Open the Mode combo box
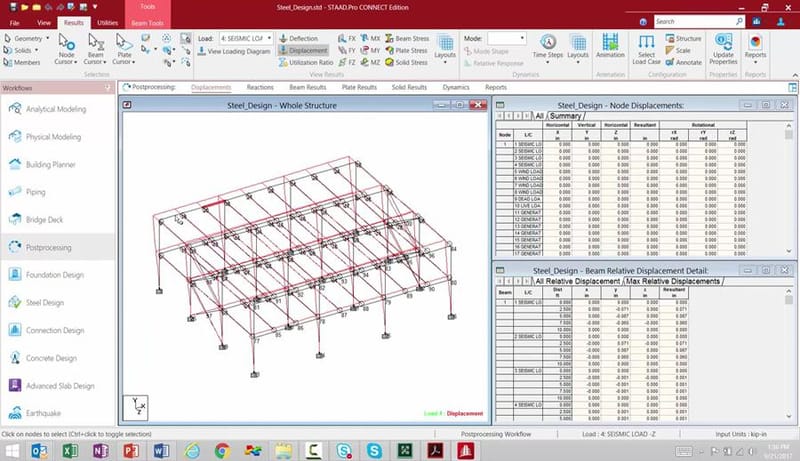This screenshot has height=461, width=800. [506, 38]
